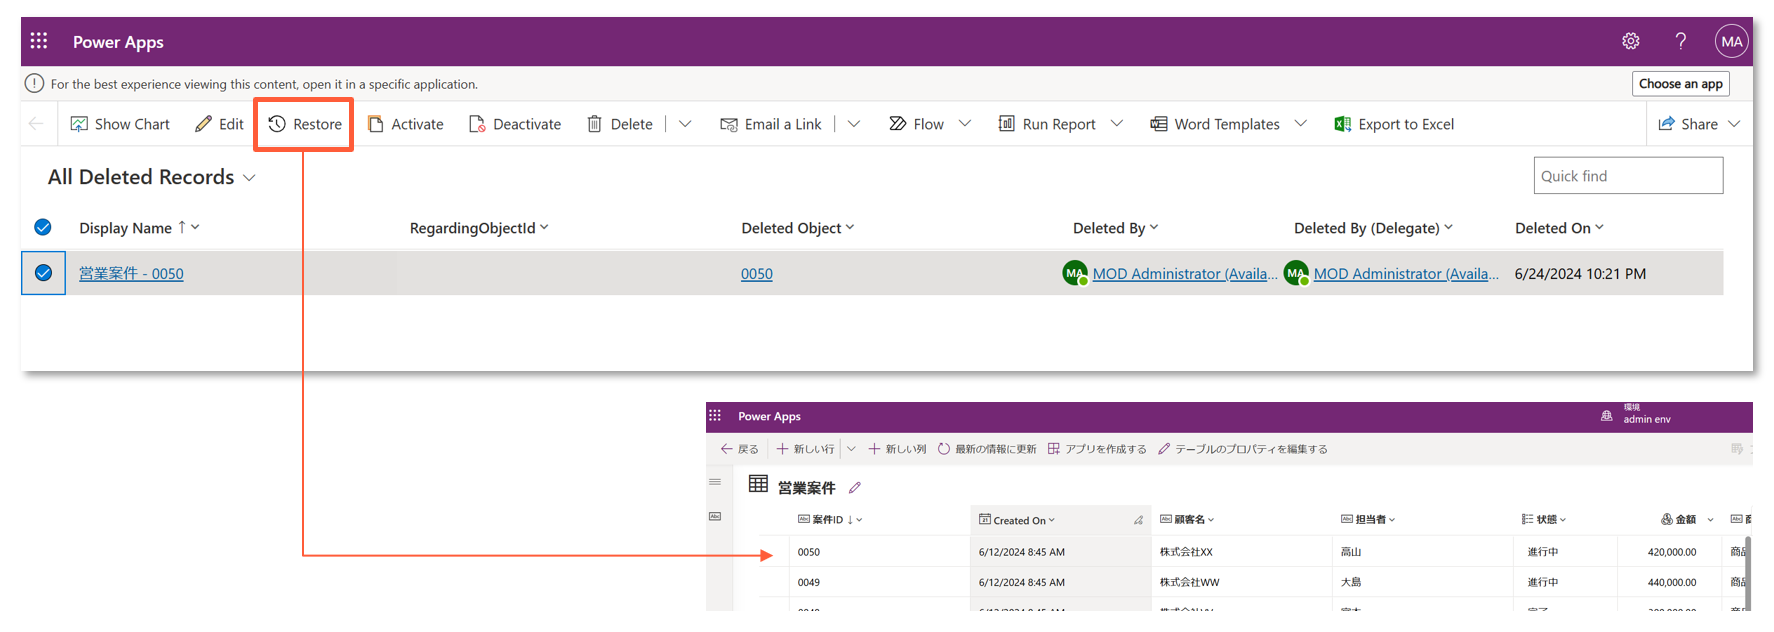Click the 6/24/2024 10:21 PM cell
Viewport: 1774px width, 632px height.
coord(1580,274)
